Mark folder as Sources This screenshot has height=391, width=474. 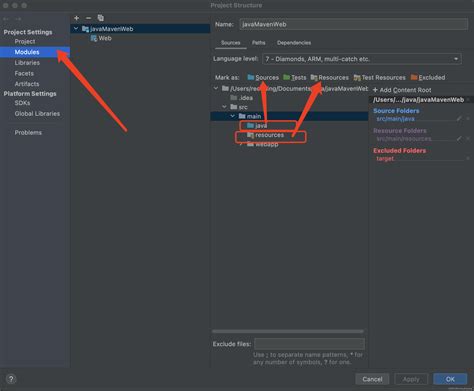[263, 77]
